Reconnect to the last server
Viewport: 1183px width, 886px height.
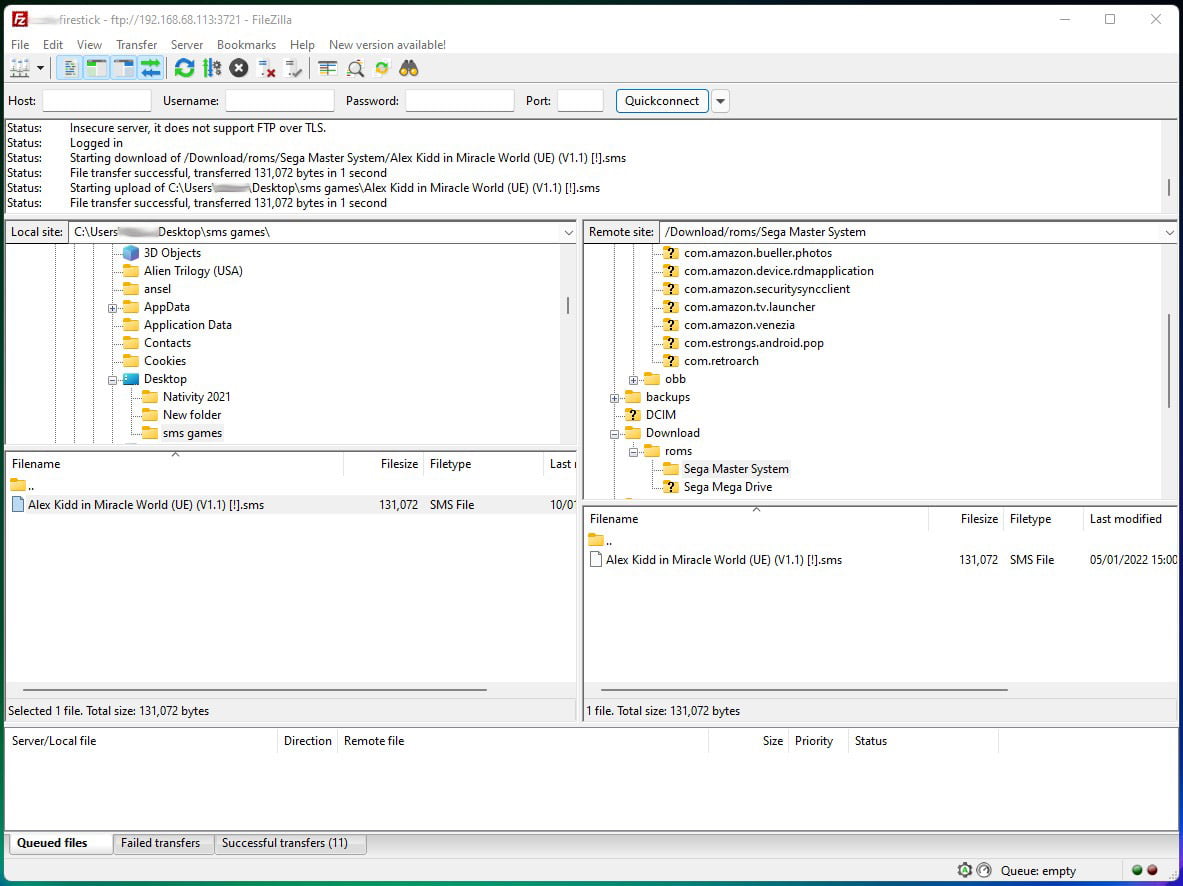pos(293,69)
